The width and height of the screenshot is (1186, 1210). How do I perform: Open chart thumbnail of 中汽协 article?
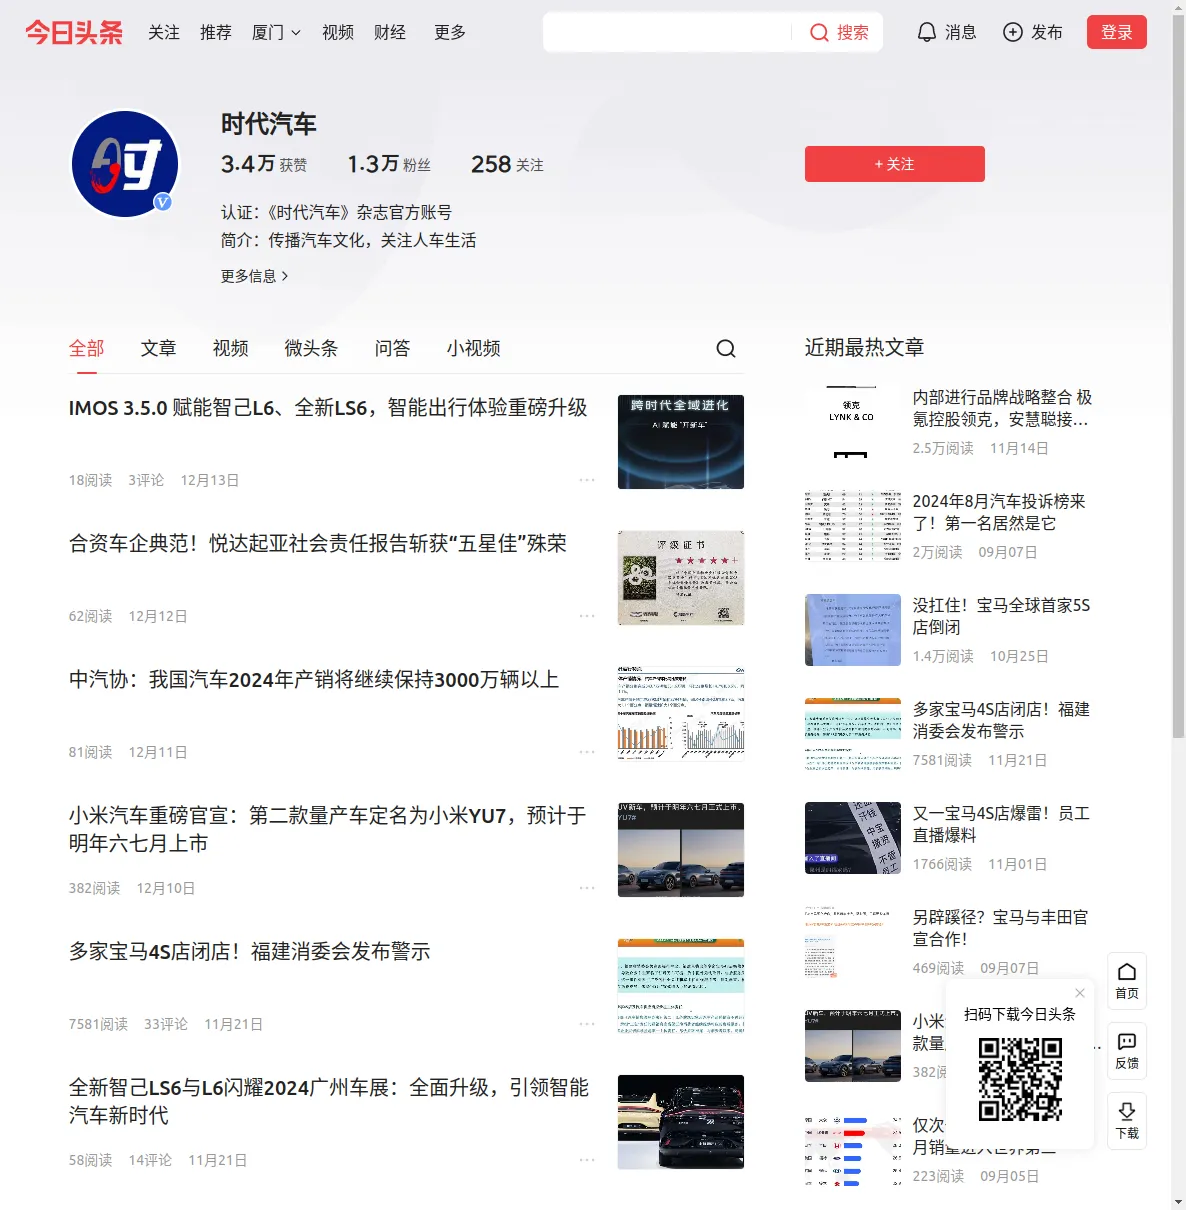(x=681, y=714)
